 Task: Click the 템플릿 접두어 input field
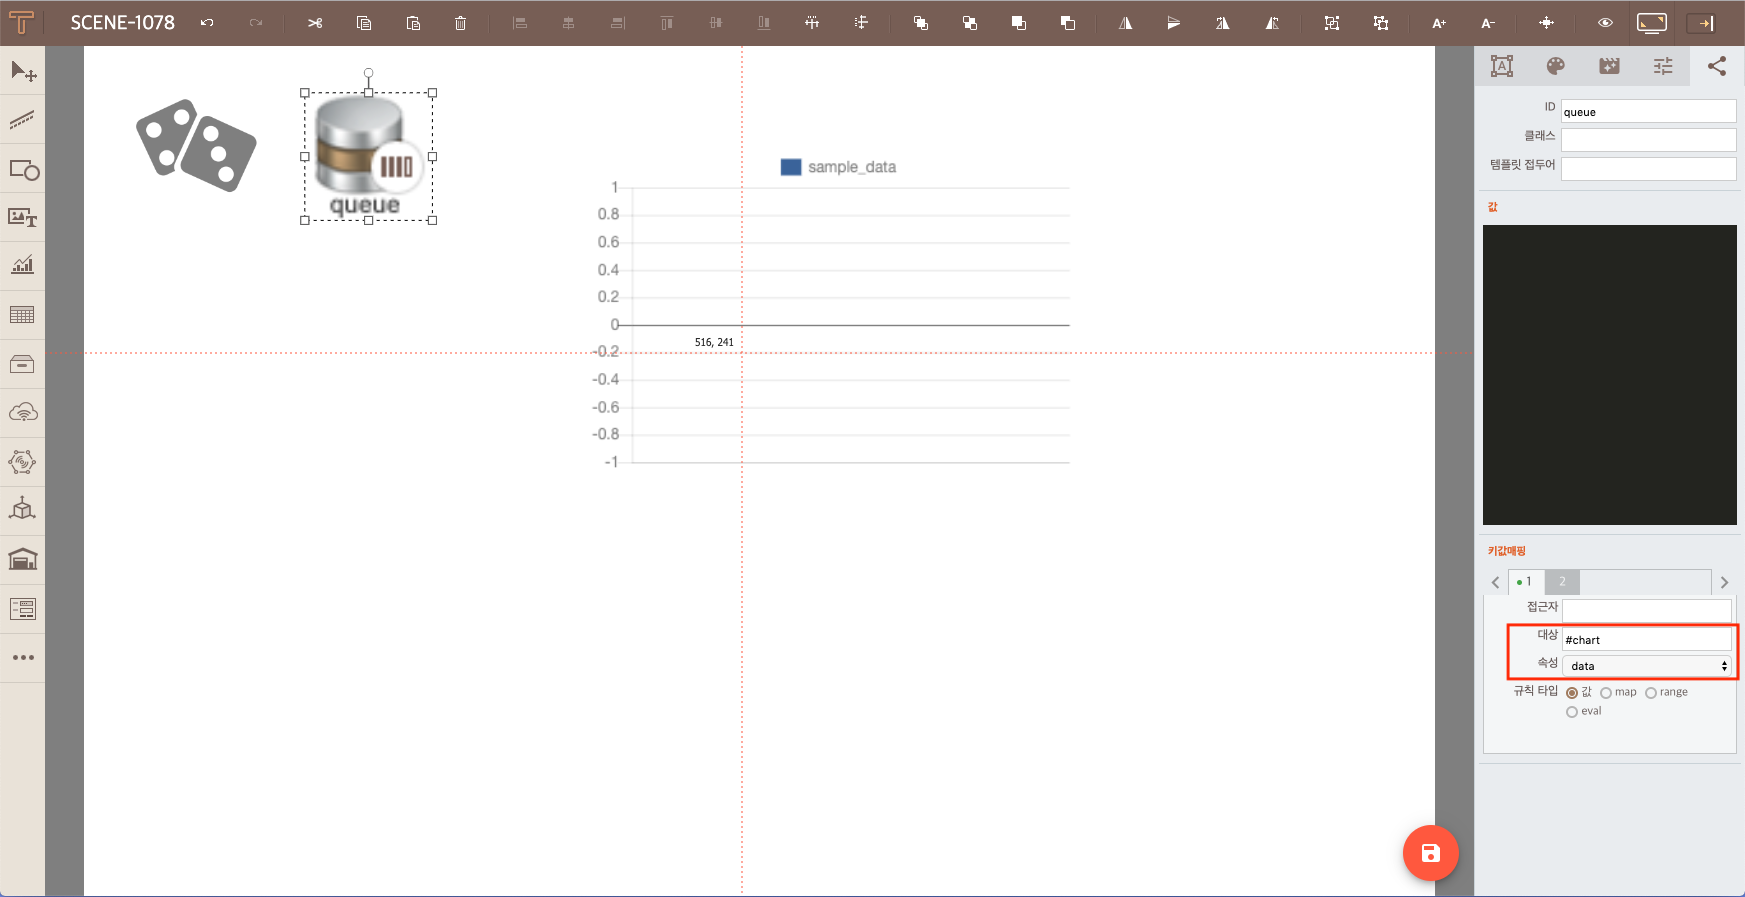pos(1649,169)
